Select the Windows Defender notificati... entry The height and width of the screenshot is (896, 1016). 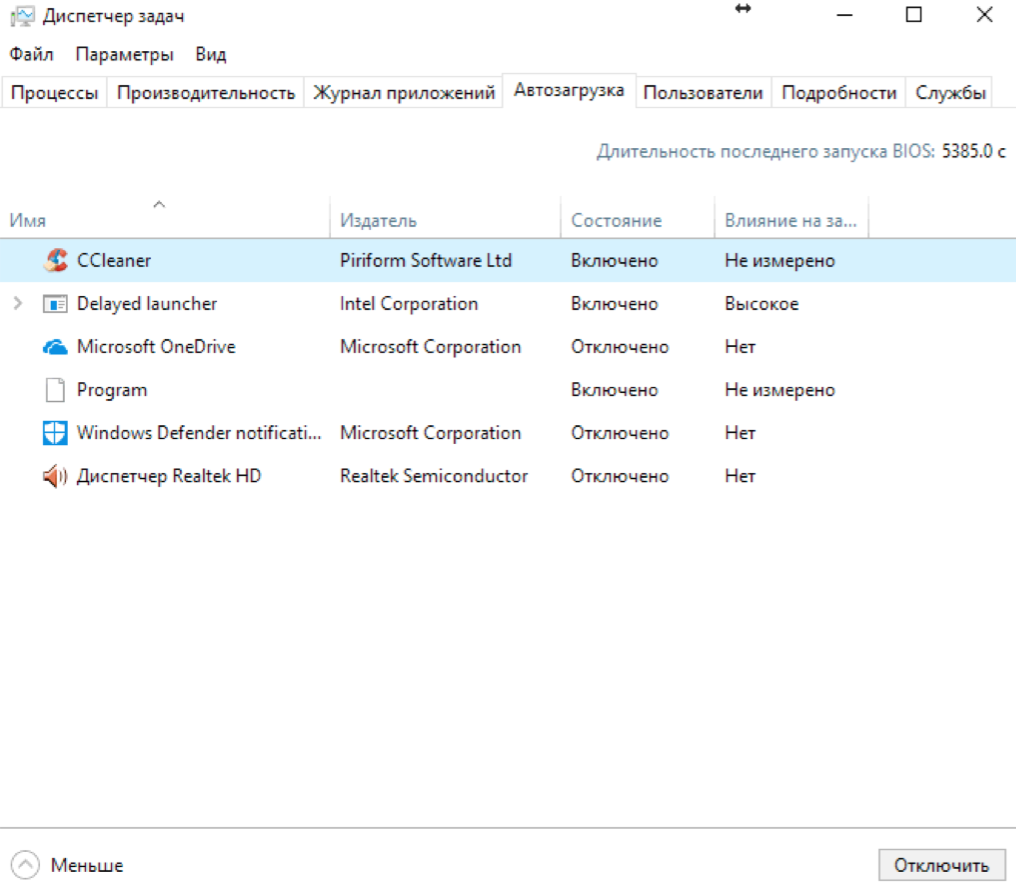199,433
